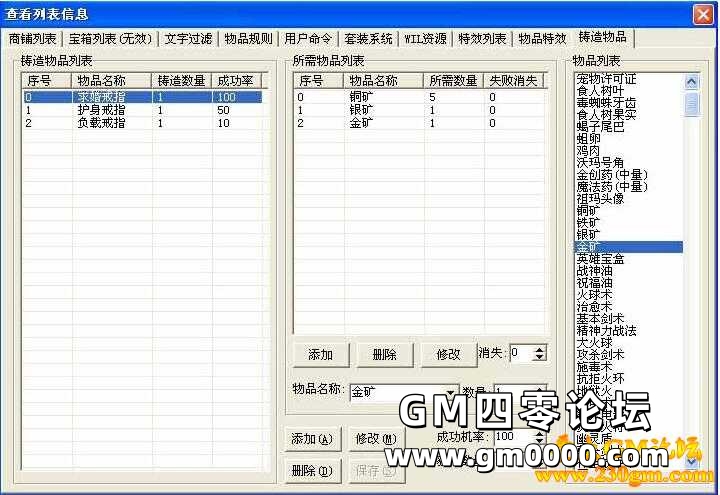This screenshot has height=495, width=720.
Task: Click 删除 below the 所需物品列表 table
Action: pos(384,354)
